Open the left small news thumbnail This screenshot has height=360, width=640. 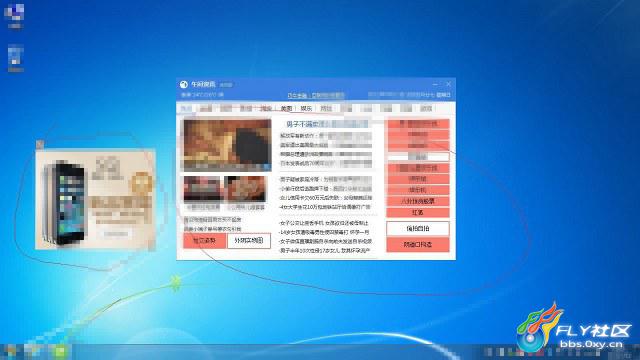coord(202,189)
